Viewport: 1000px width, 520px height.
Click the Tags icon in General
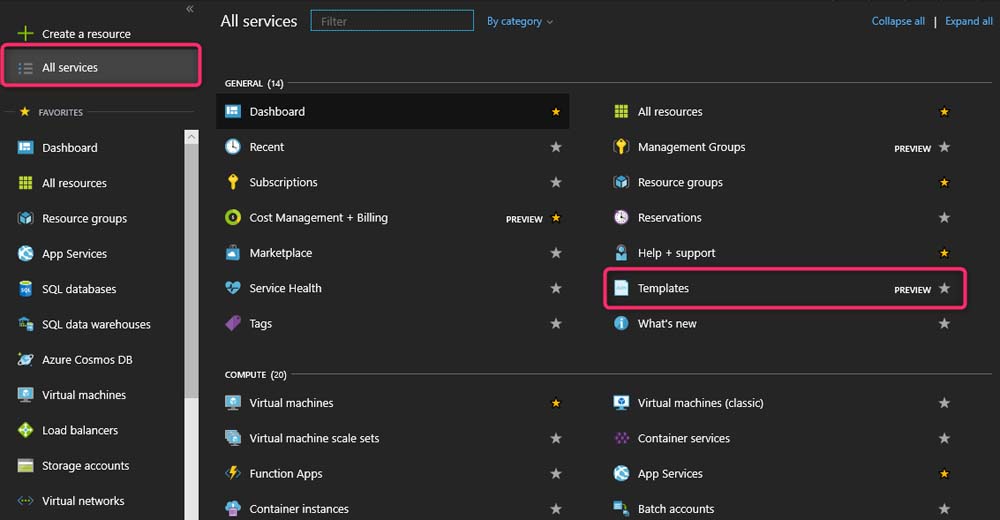(x=233, y=323)
